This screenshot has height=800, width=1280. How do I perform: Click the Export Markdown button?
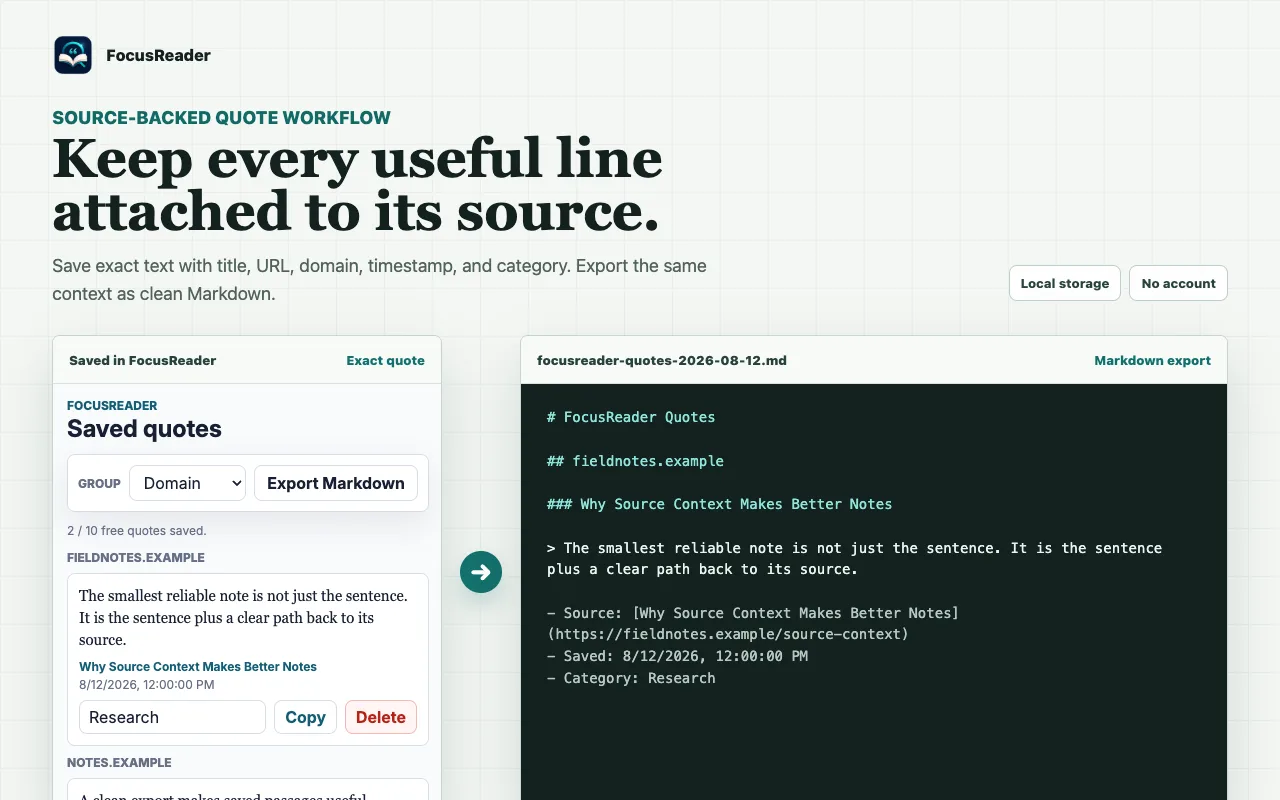336,483
